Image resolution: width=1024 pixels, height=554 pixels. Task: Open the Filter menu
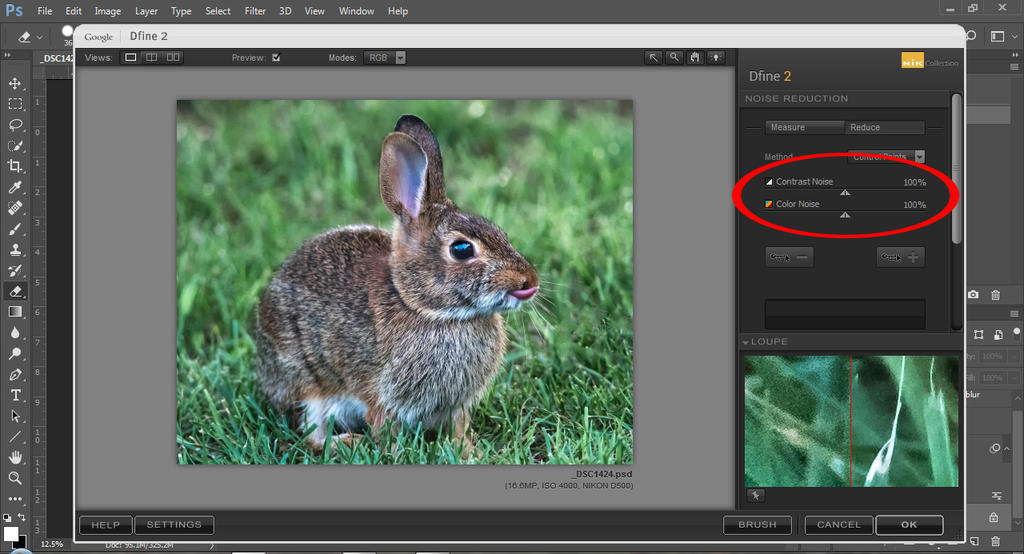(x=255, y=11)
